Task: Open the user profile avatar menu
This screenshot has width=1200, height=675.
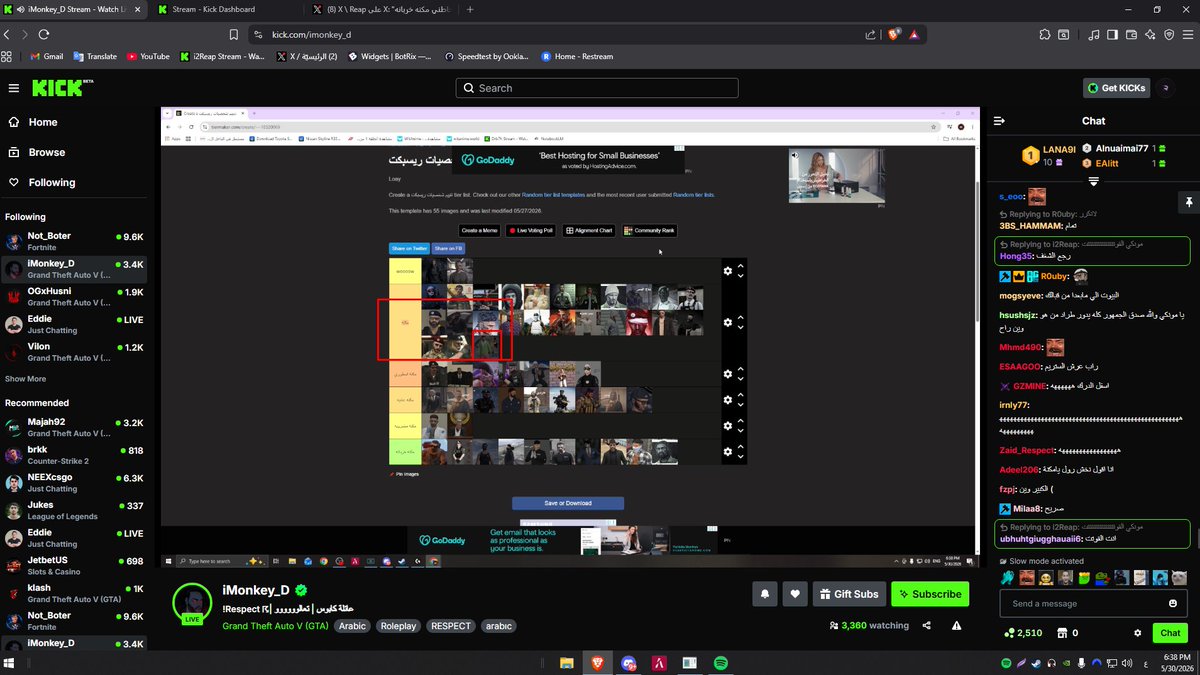Action: pos(1166,88)
